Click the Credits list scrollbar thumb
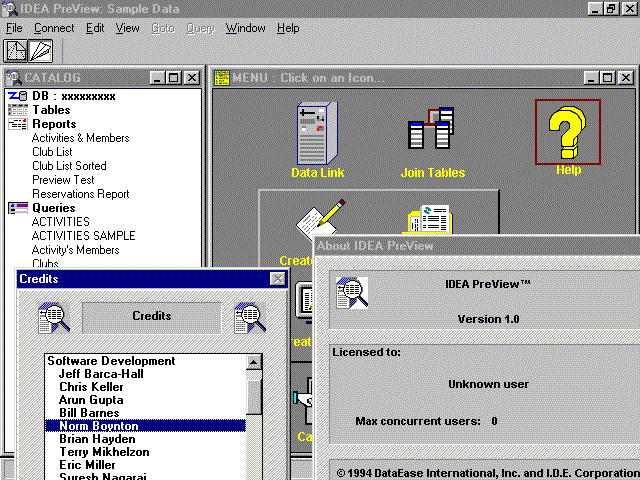The height and width of the screenshot is (480, 640). click(254, 397)
